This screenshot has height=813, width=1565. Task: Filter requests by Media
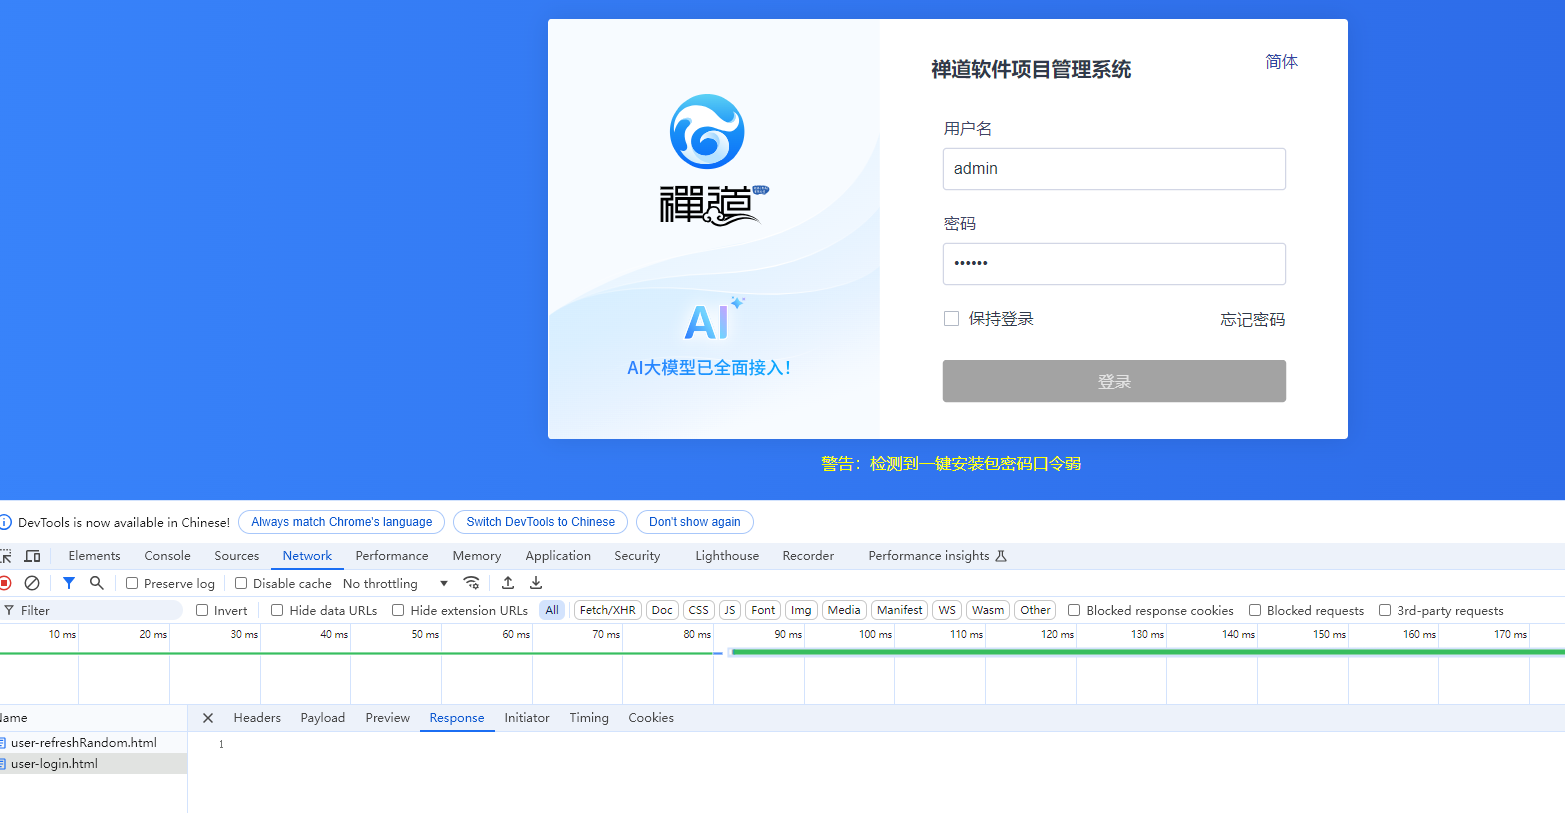tap(844, 610)
